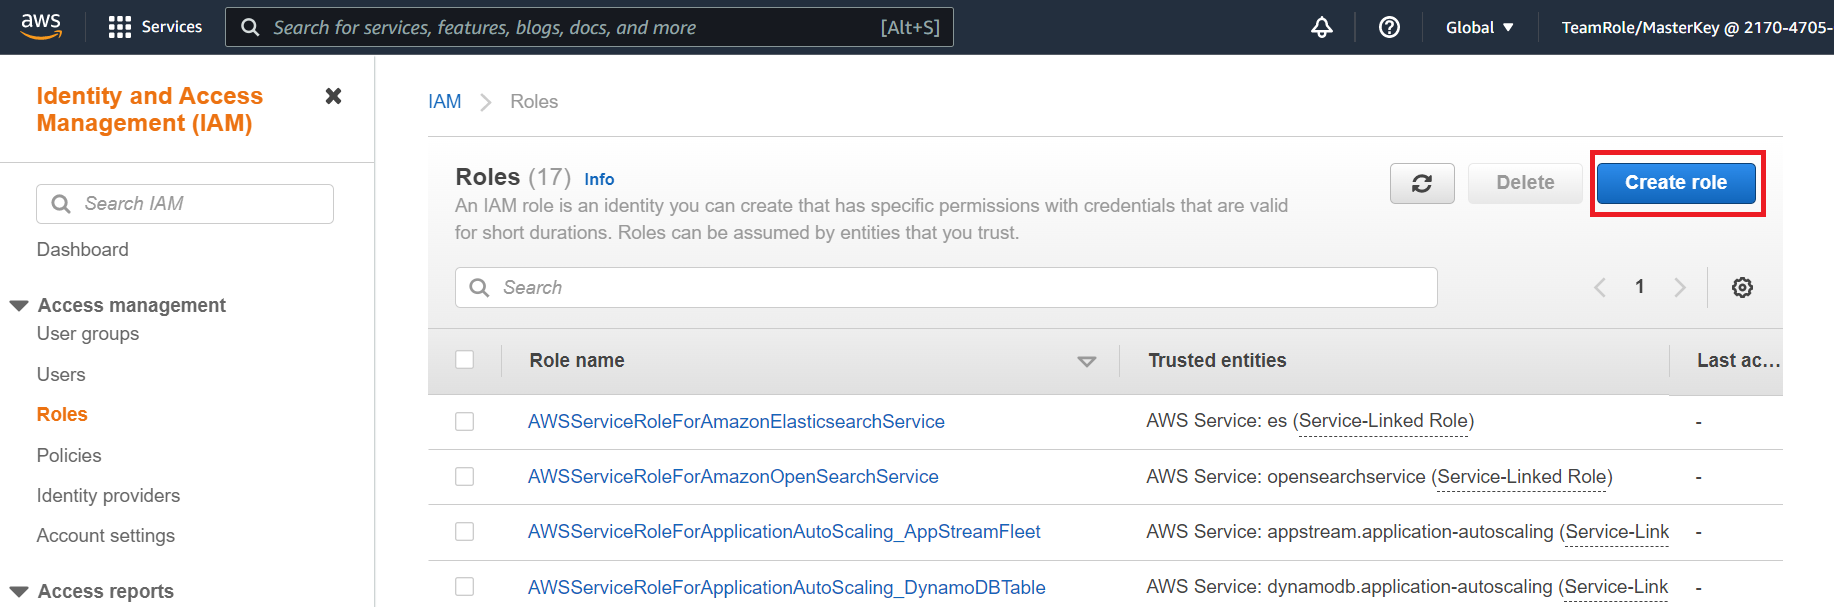Image resolution: width=1834 pixels, height=607 pixels.
Task: Select Roles in sidebar
Action: tap(62, 414)
